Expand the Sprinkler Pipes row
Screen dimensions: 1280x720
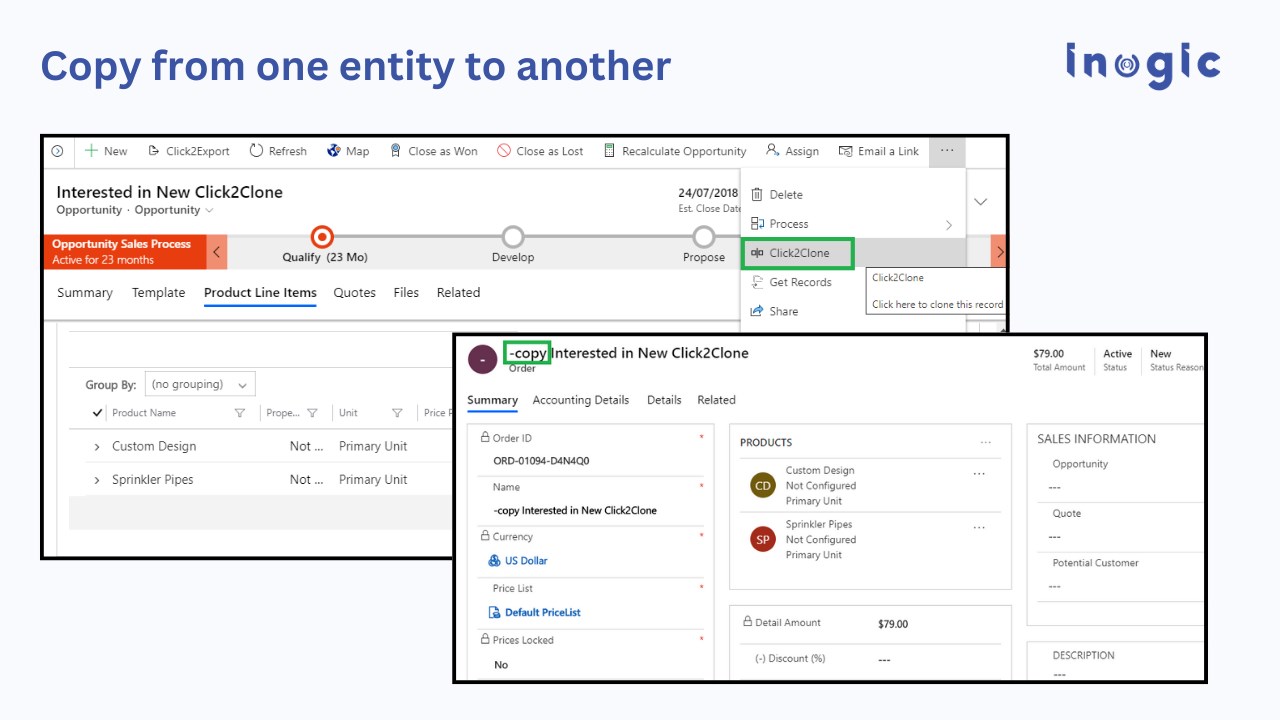point(97,480)
